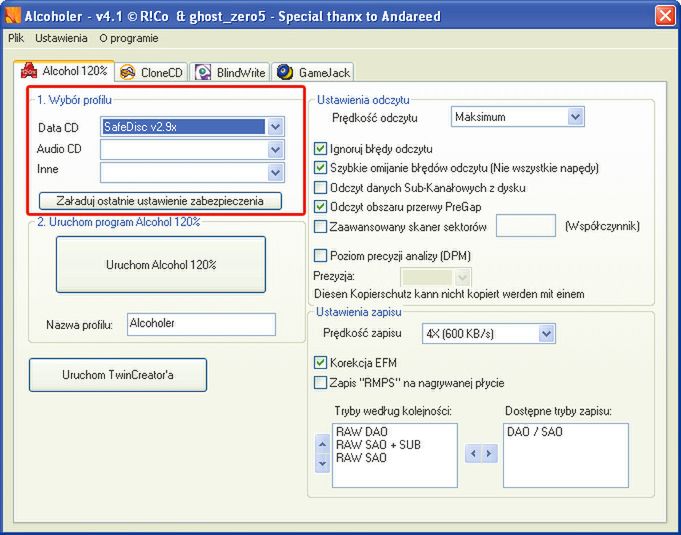Select last RAW SAO list entry
Image resolution: width=681 pixels, height=535 pixels.
pyautogui.click(x=361, y=458)
